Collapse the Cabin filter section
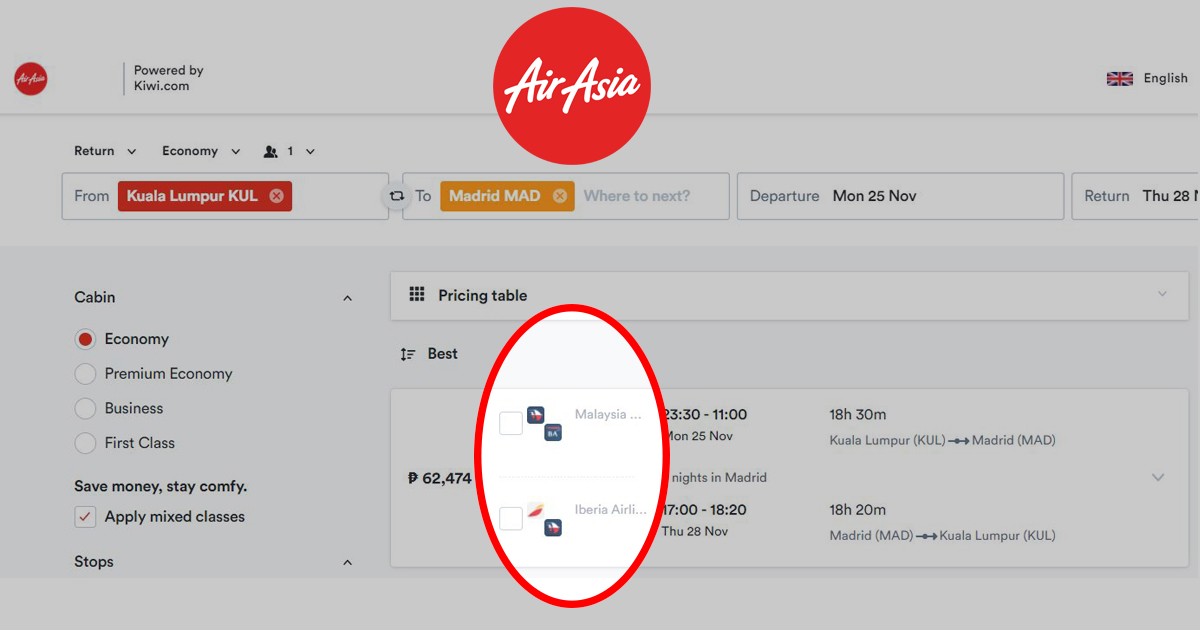 [x=347, y=298]
